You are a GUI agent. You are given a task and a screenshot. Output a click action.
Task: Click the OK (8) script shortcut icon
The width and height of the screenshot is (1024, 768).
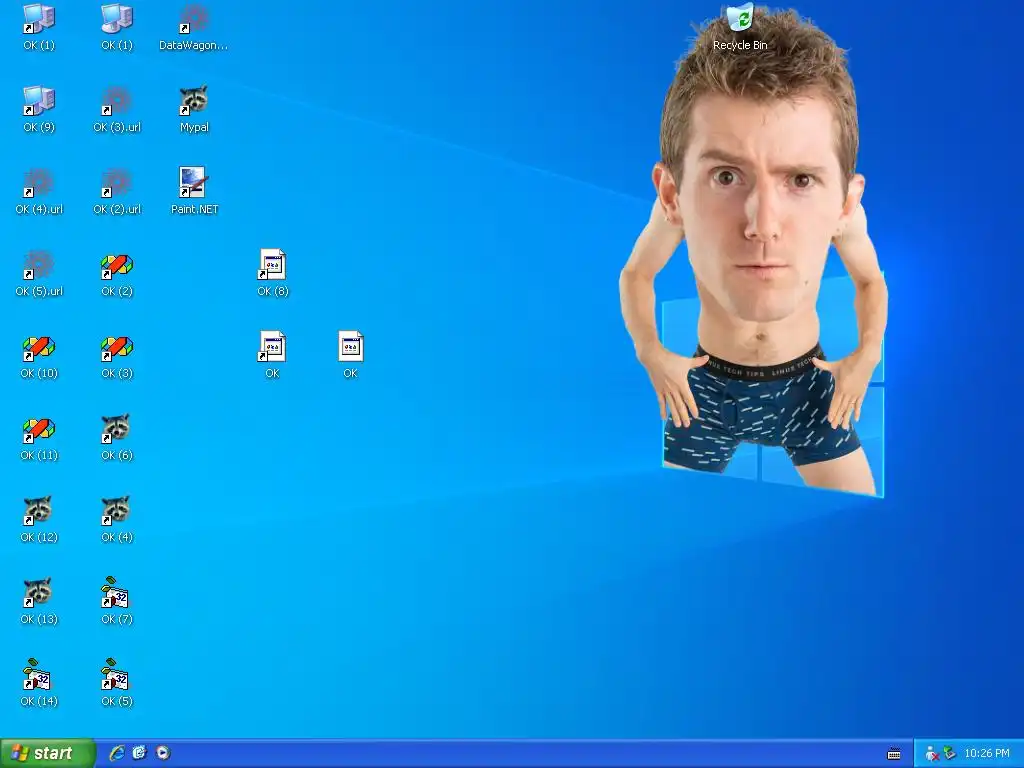click(x=272, y=273)
